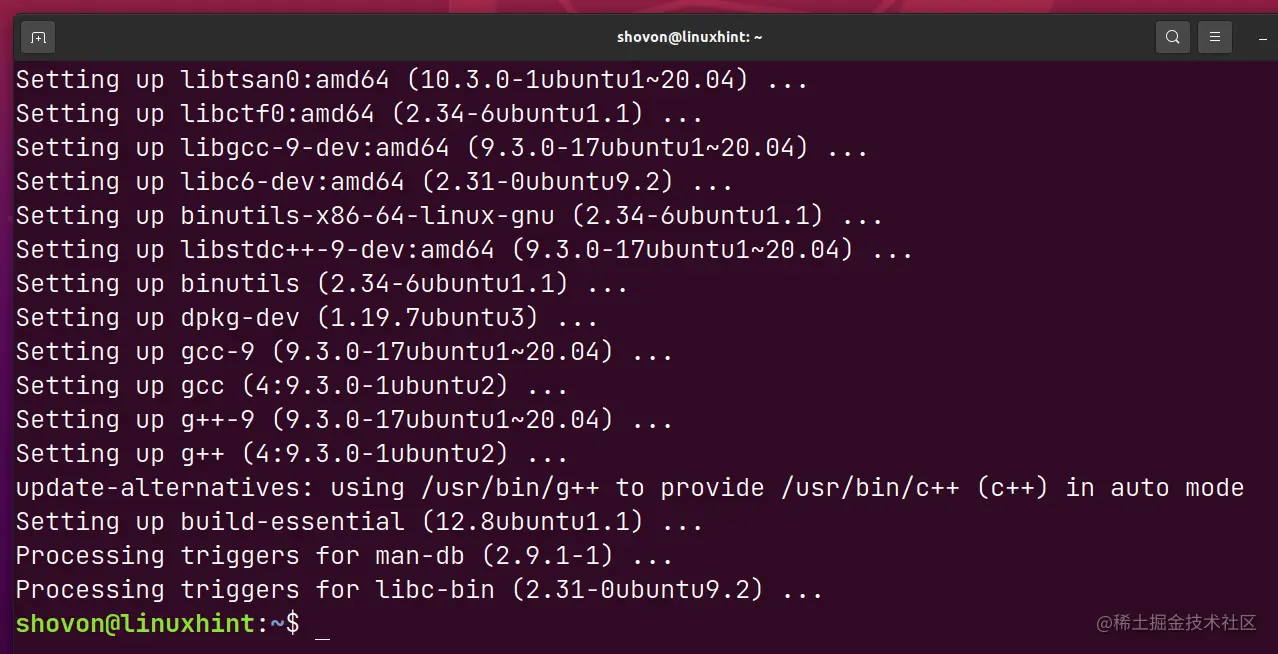Click the Processing triggers for man-db line

click(x=341, y=555)
